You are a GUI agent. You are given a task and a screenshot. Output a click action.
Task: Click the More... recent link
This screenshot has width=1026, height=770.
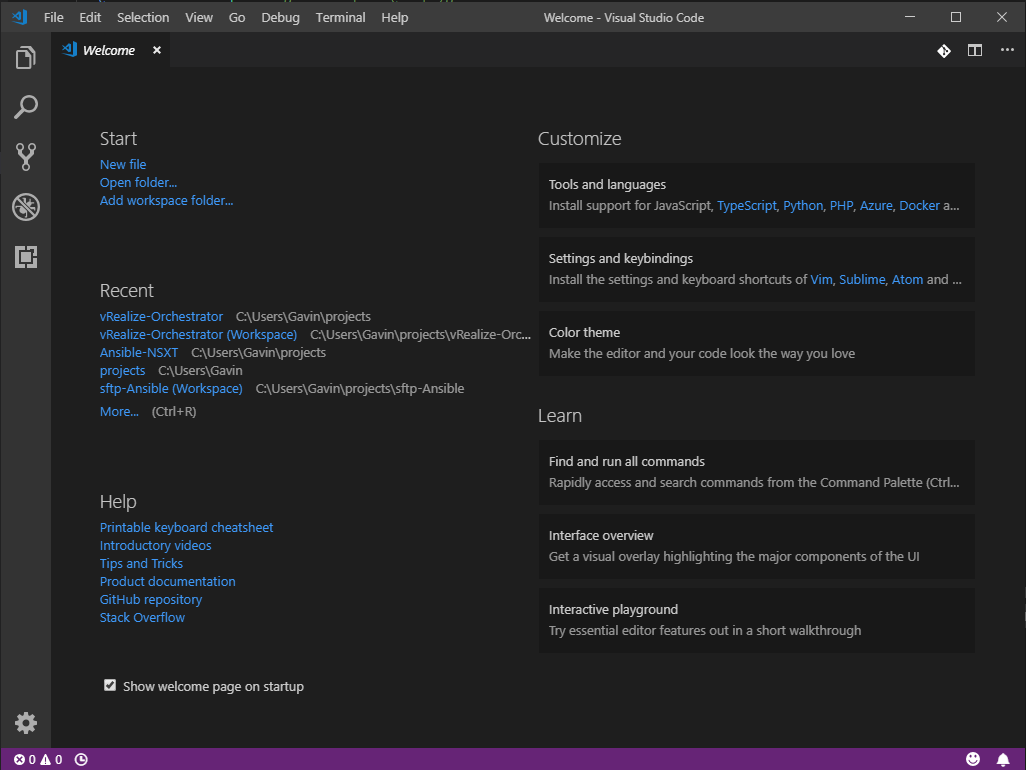pyautogui.click(x=119, y=411)
